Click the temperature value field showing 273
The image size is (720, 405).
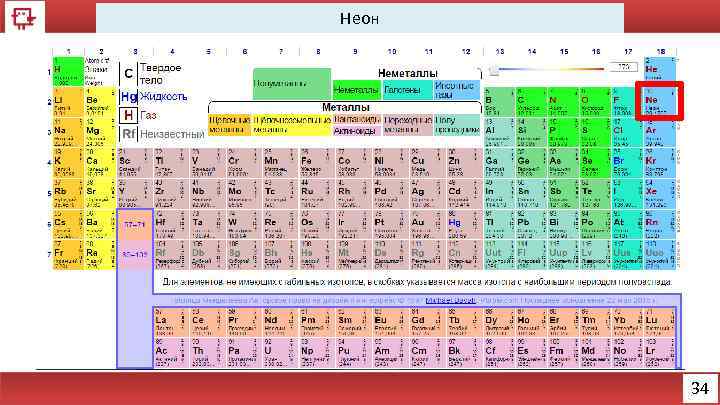point(624,68)
